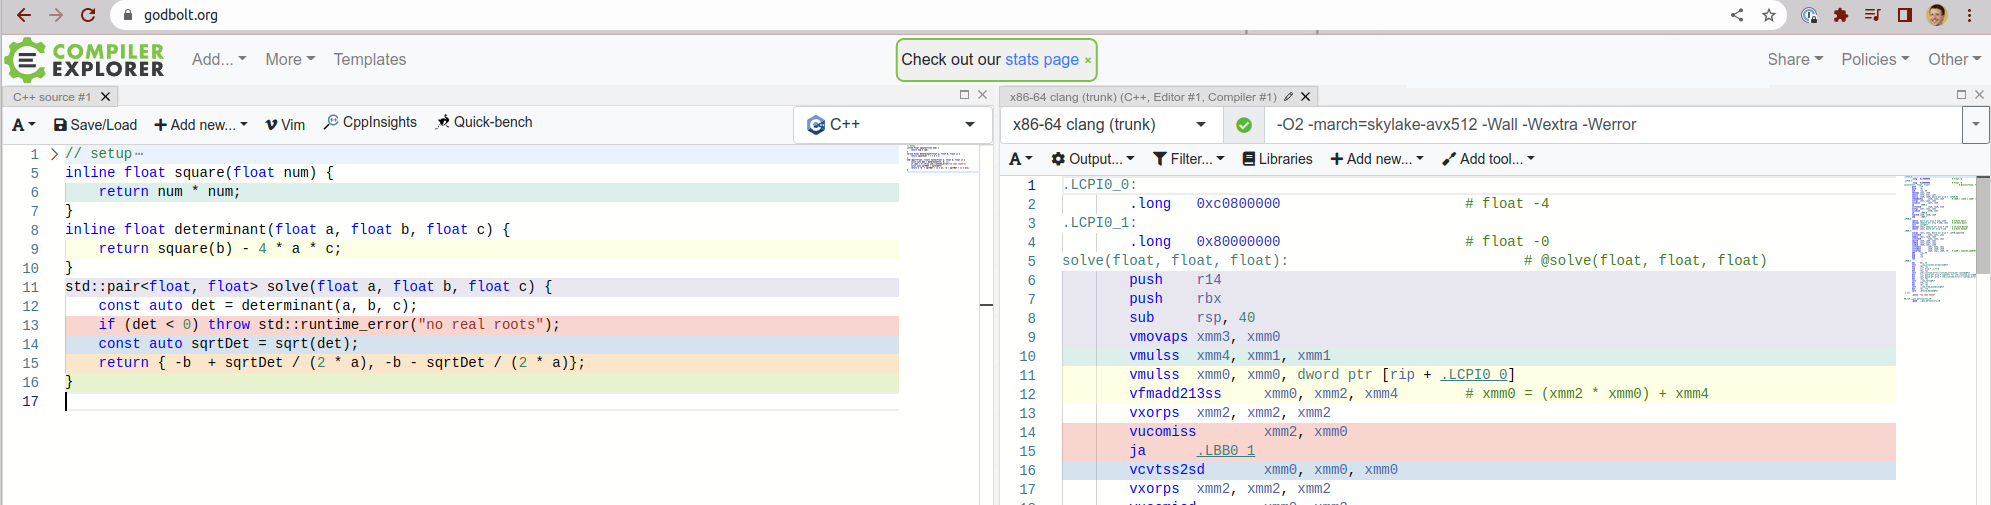Bookmark this page with the star icon
Image resolution: width=1991 pixels, height=505 pixels.
[1769, 15]
